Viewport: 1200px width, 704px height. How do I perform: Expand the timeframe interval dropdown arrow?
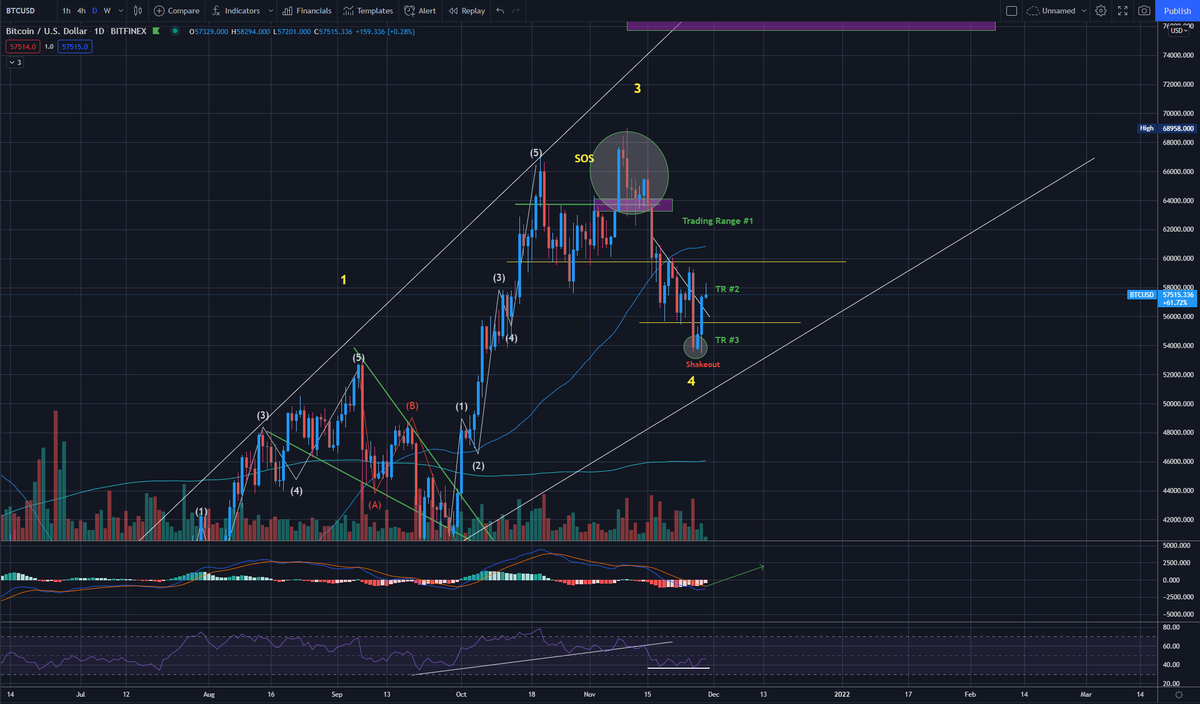120,10
